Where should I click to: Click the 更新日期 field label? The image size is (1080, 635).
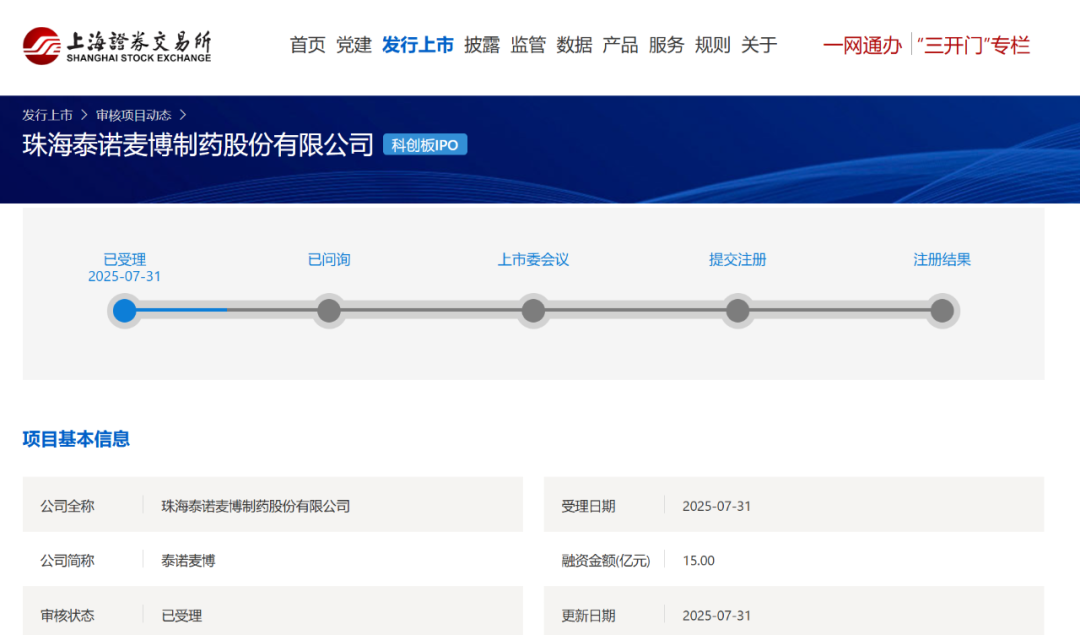click(x=588, y=616)
